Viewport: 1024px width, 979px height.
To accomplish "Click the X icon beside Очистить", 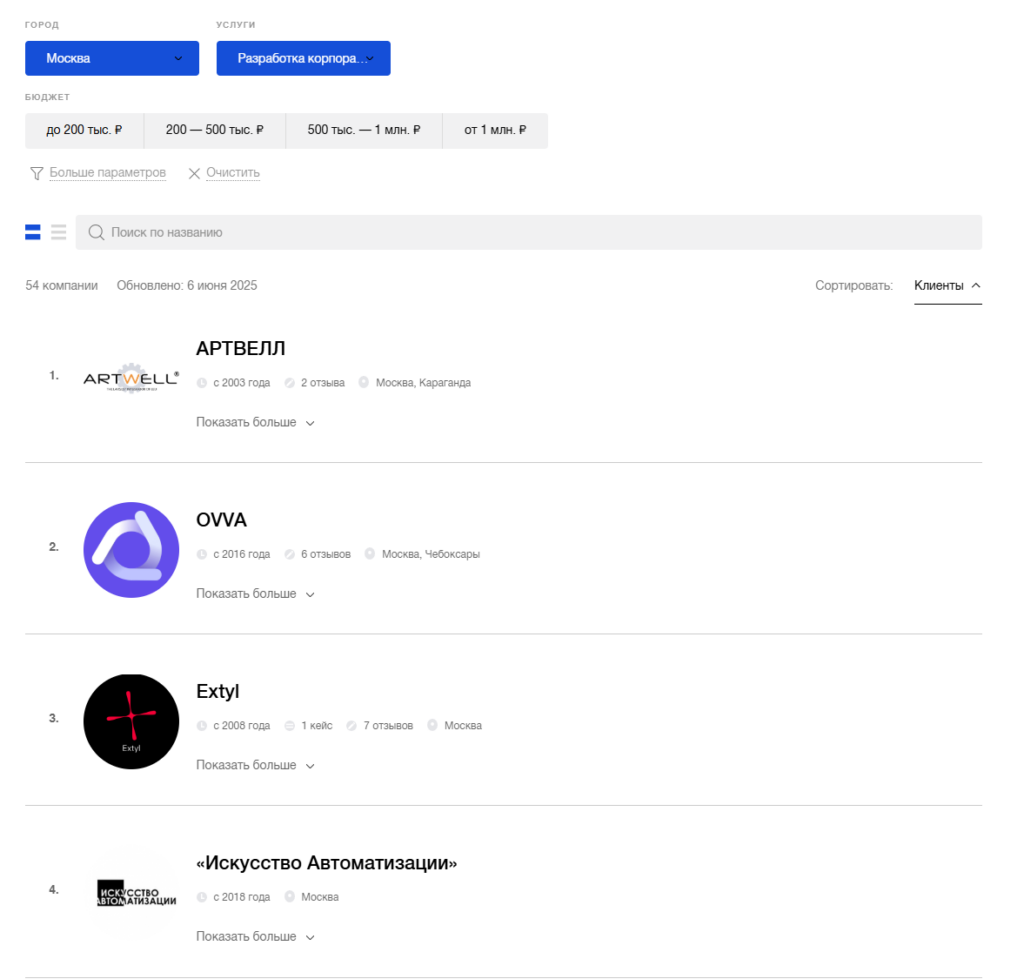I will click(194, 173).
